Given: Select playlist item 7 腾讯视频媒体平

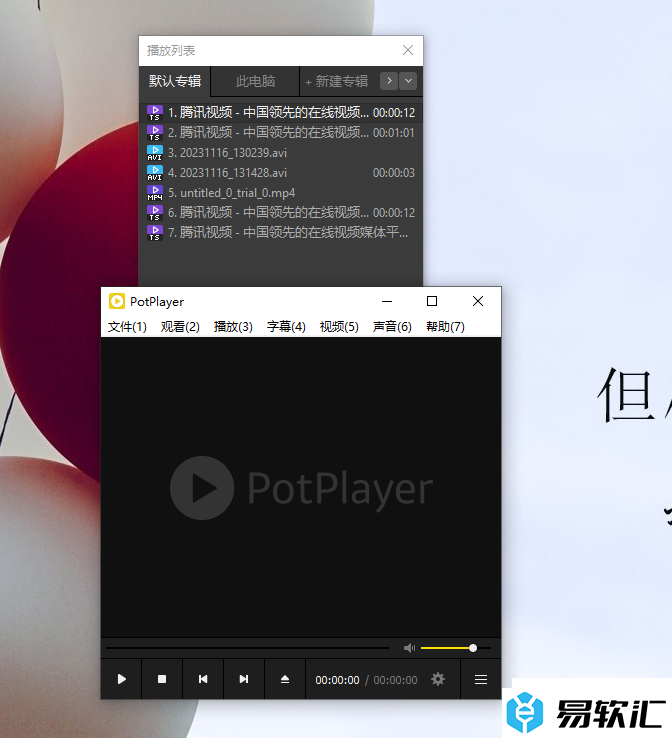Looking at the screenshot, I should (x=281, y=233).
